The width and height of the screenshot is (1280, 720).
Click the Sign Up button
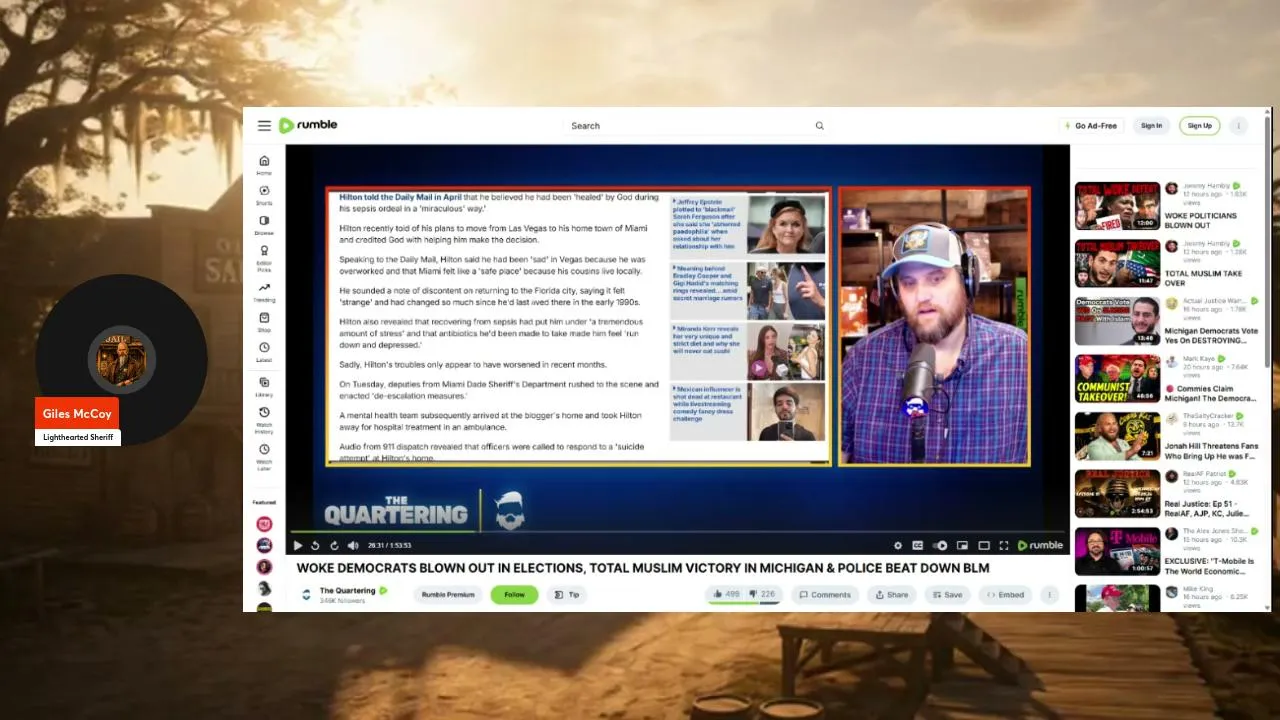(x=1200, y=126)
